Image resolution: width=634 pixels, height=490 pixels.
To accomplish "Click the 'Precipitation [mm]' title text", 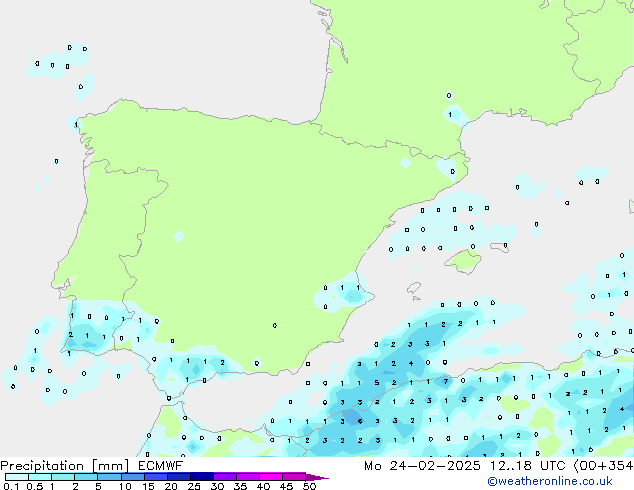I will tap(65, 466).
